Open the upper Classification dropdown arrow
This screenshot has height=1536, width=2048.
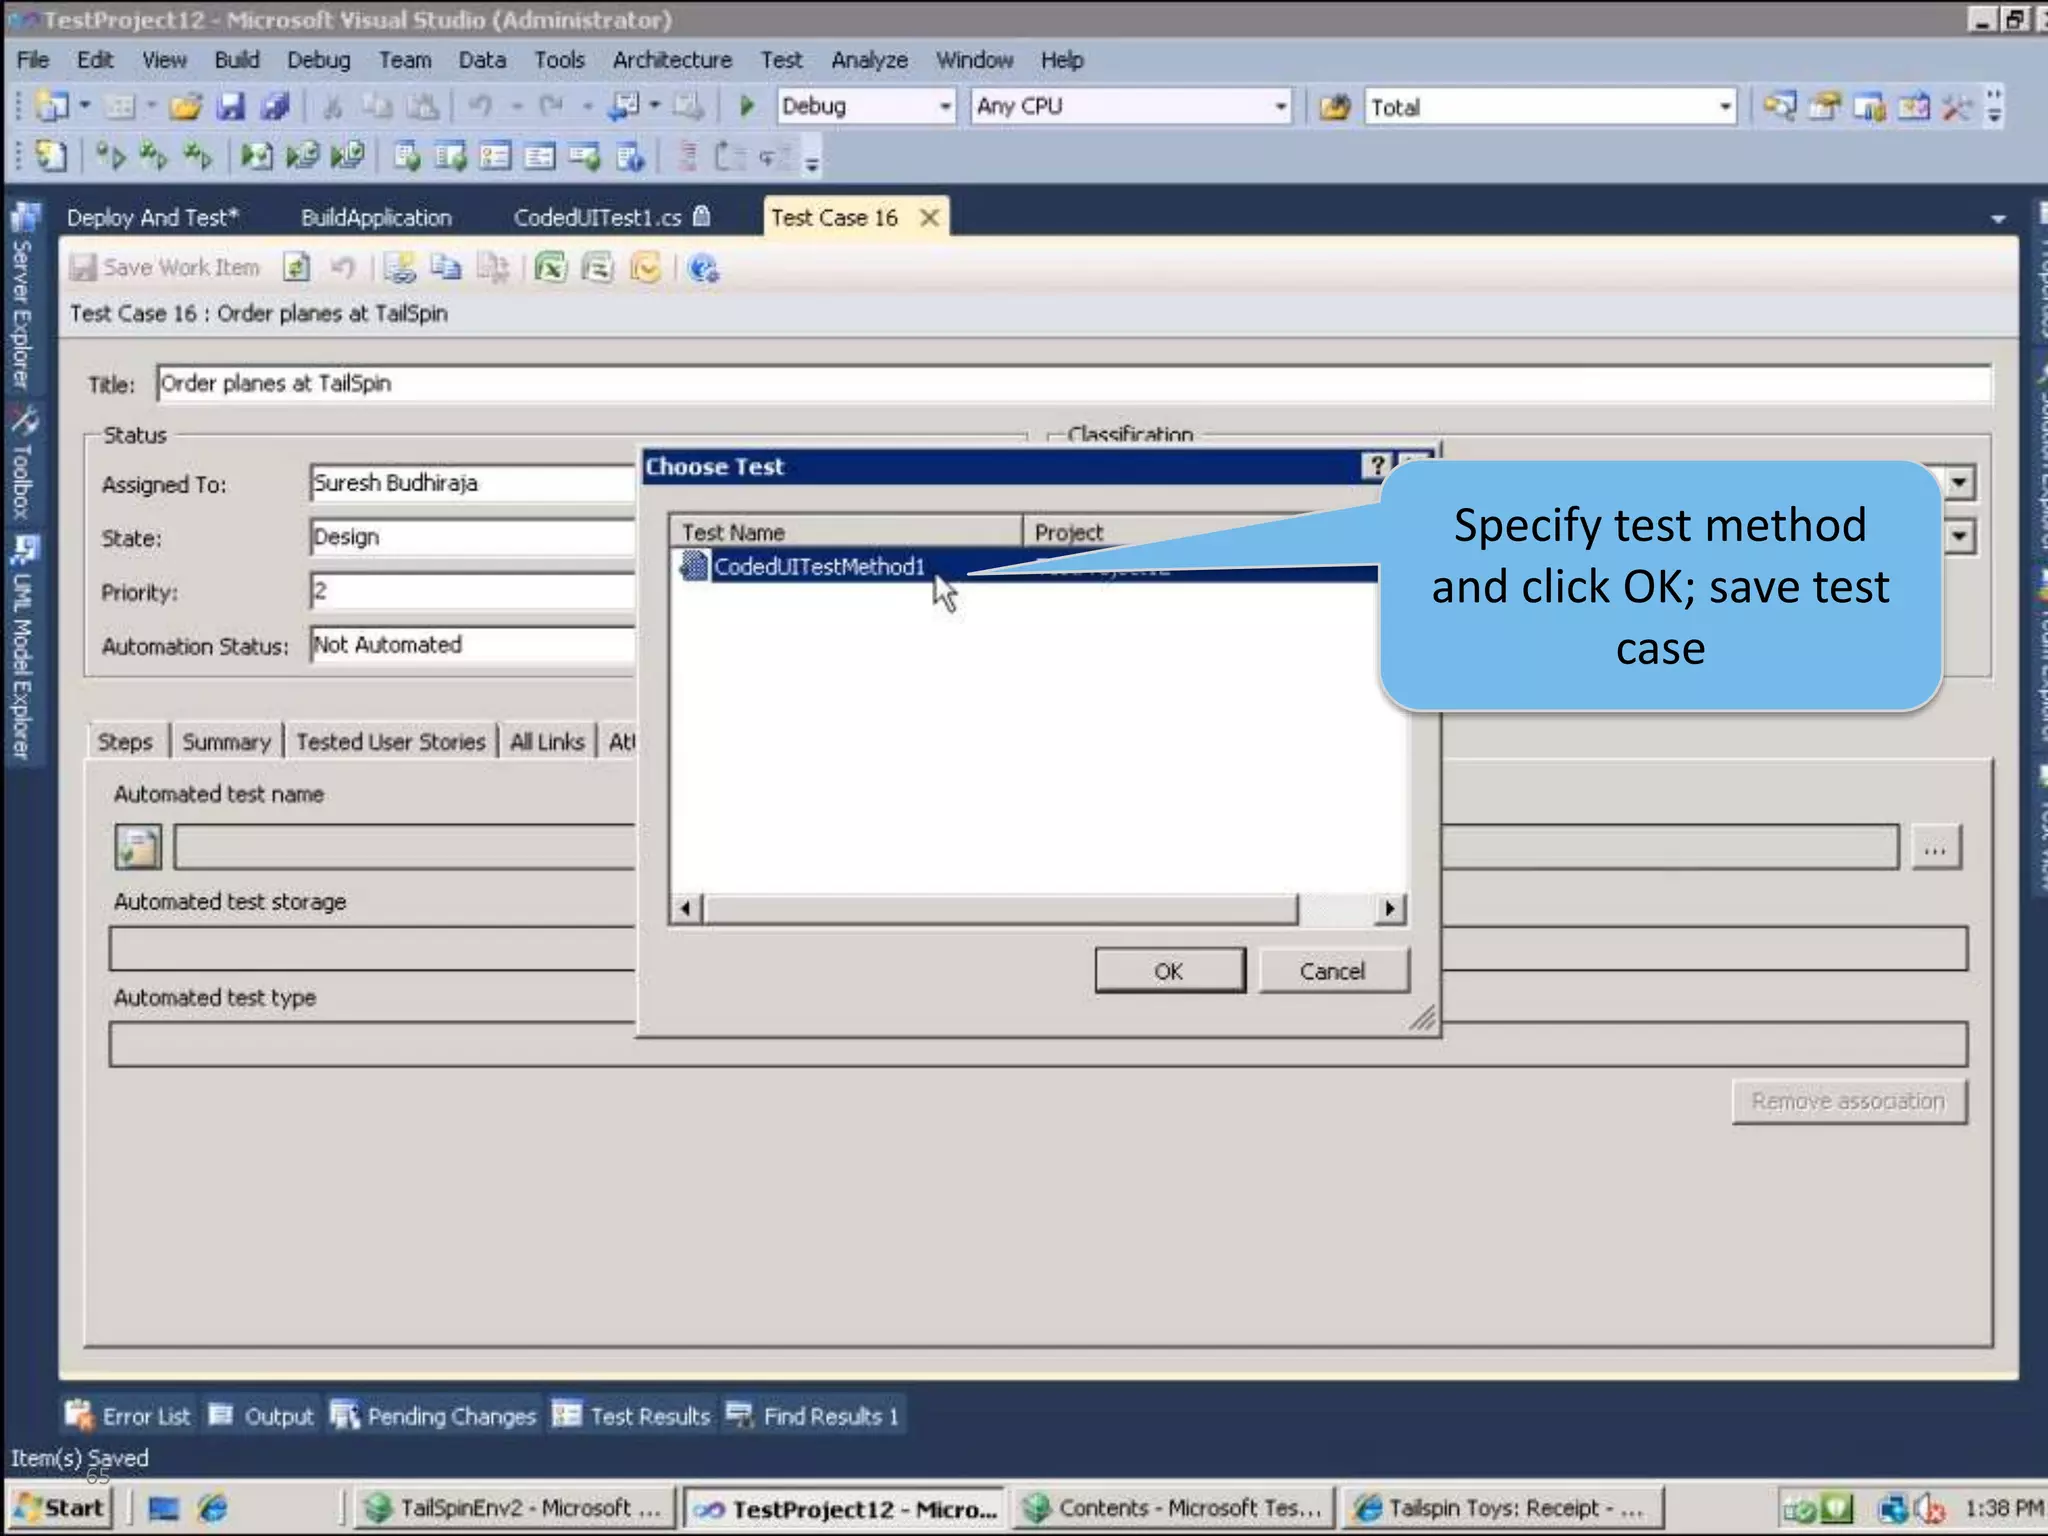(x=1959, y=483)
